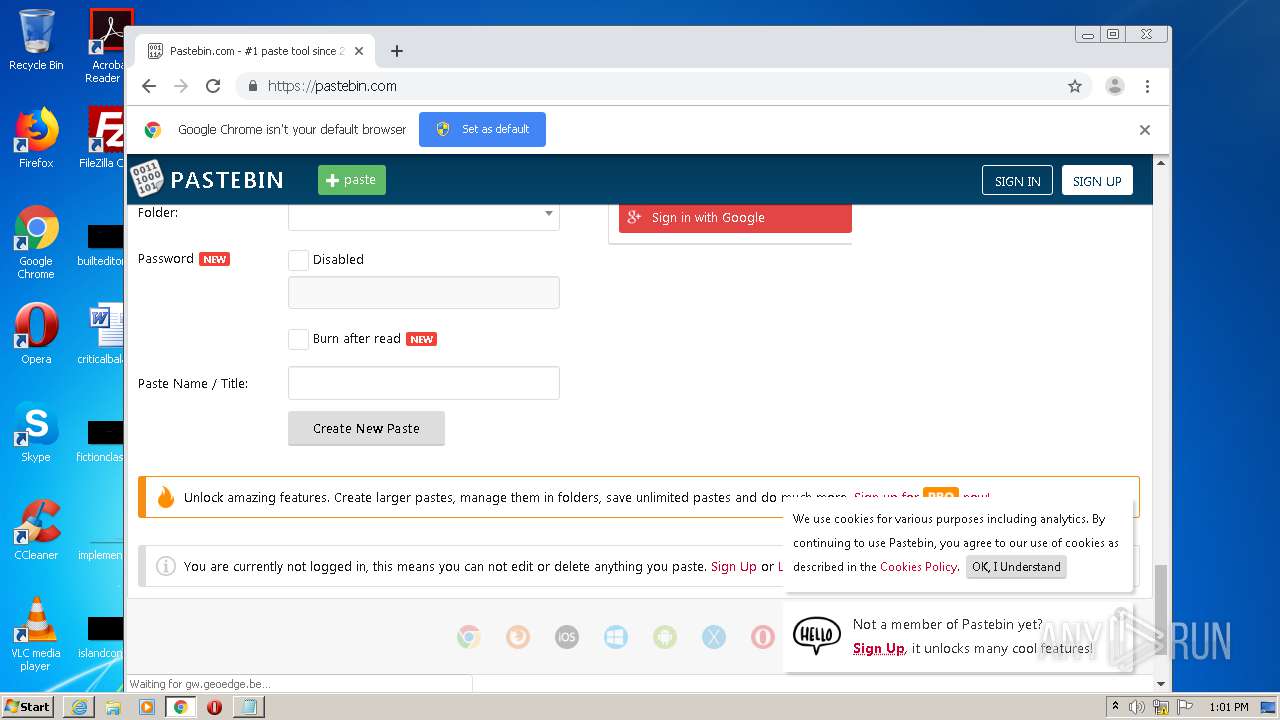Click the macOS X icon in footer

(713, 637)
